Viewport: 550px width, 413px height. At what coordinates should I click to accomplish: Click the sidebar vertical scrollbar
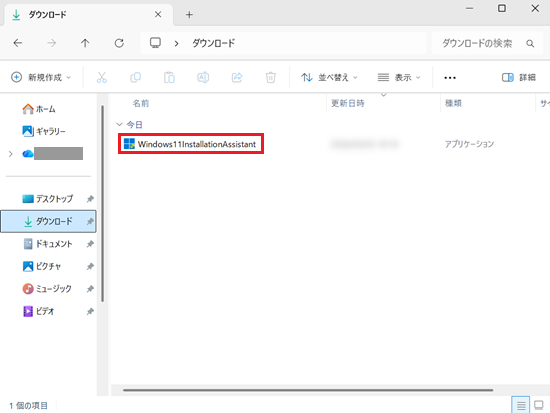click(x=102, y=204)
